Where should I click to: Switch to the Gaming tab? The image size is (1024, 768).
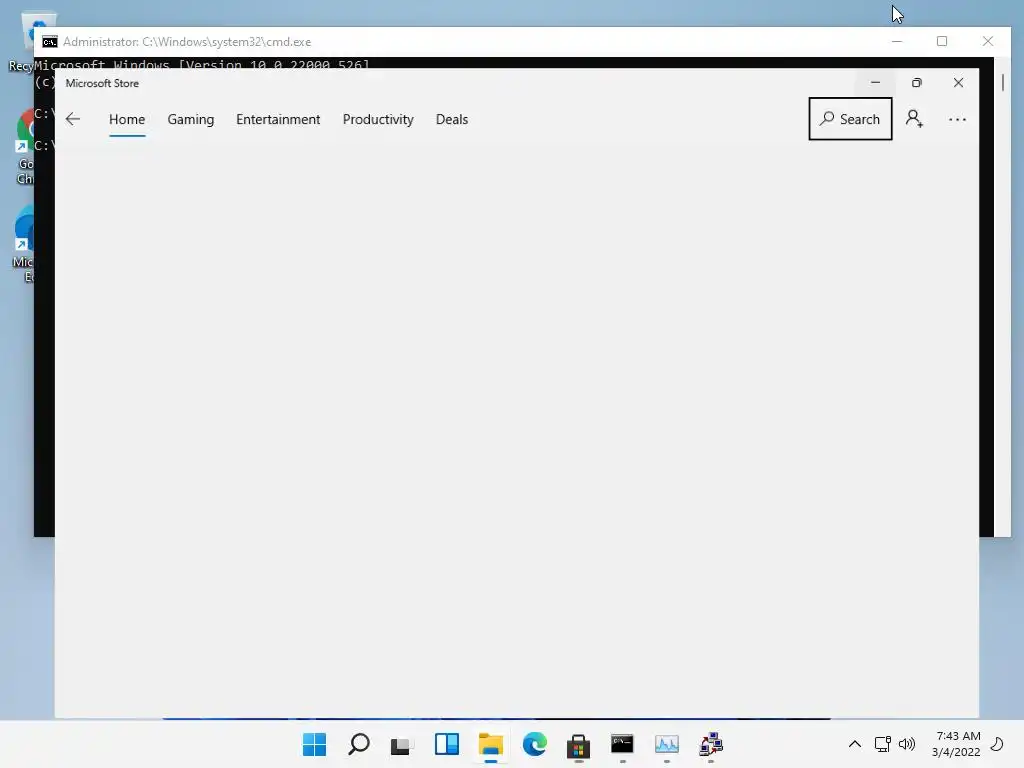pos(191,120)
